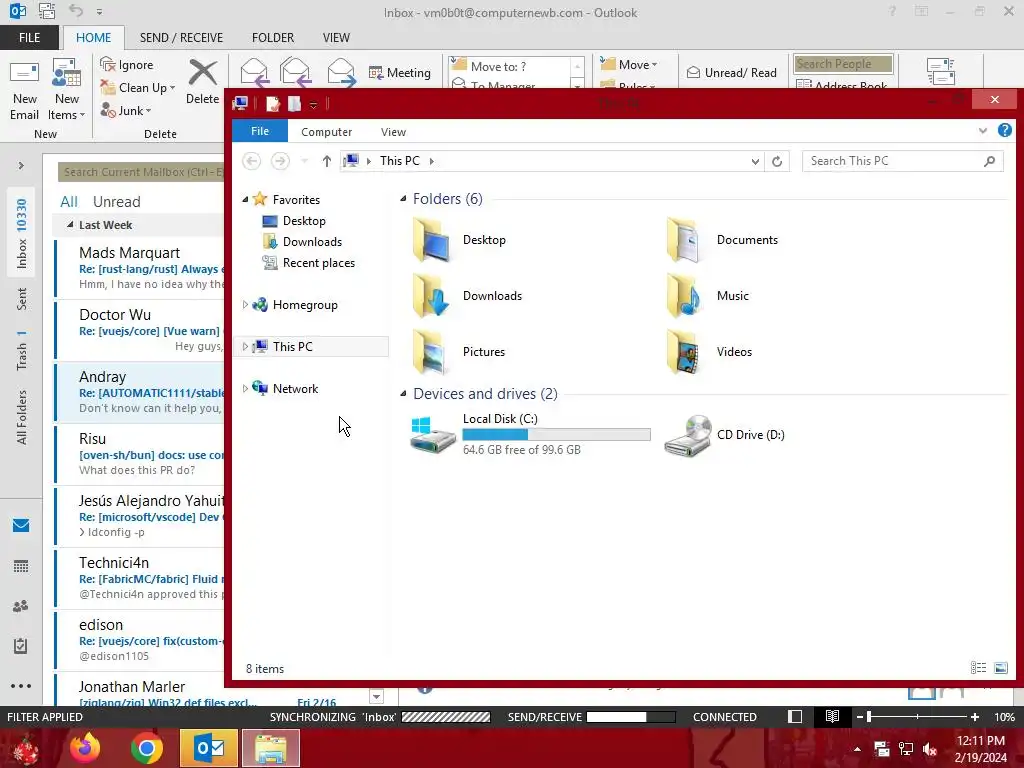The image size is (1024, 768).
Task: Collapse the Devices and drives group
Action: point(403,393)
